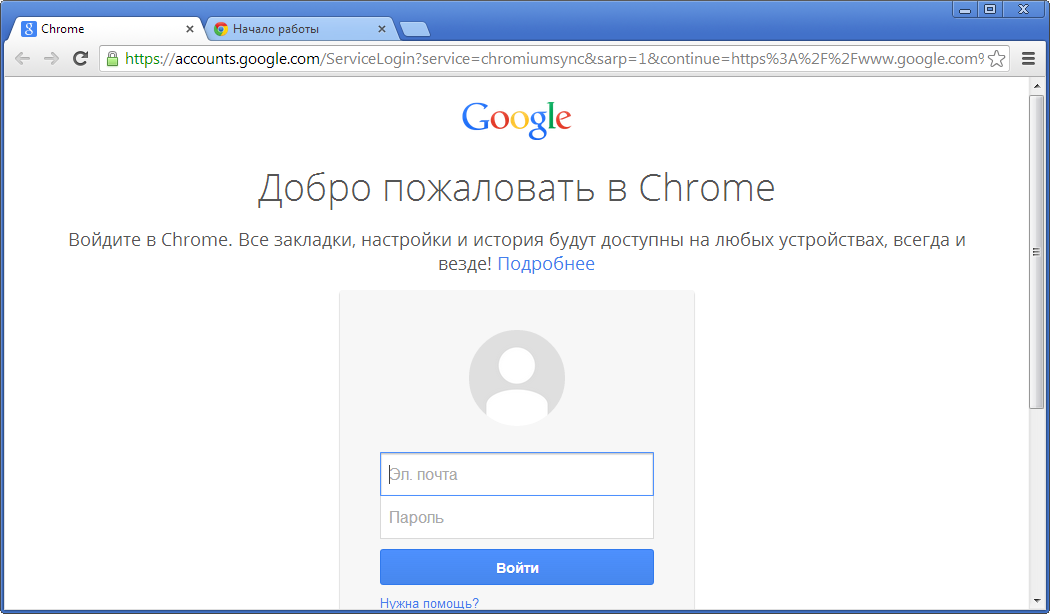The width and height of the screenshot is (1050, 614).
Task: Open a new tab with the new-tab button
Action: pyautogui.click(x=414, y=29)
